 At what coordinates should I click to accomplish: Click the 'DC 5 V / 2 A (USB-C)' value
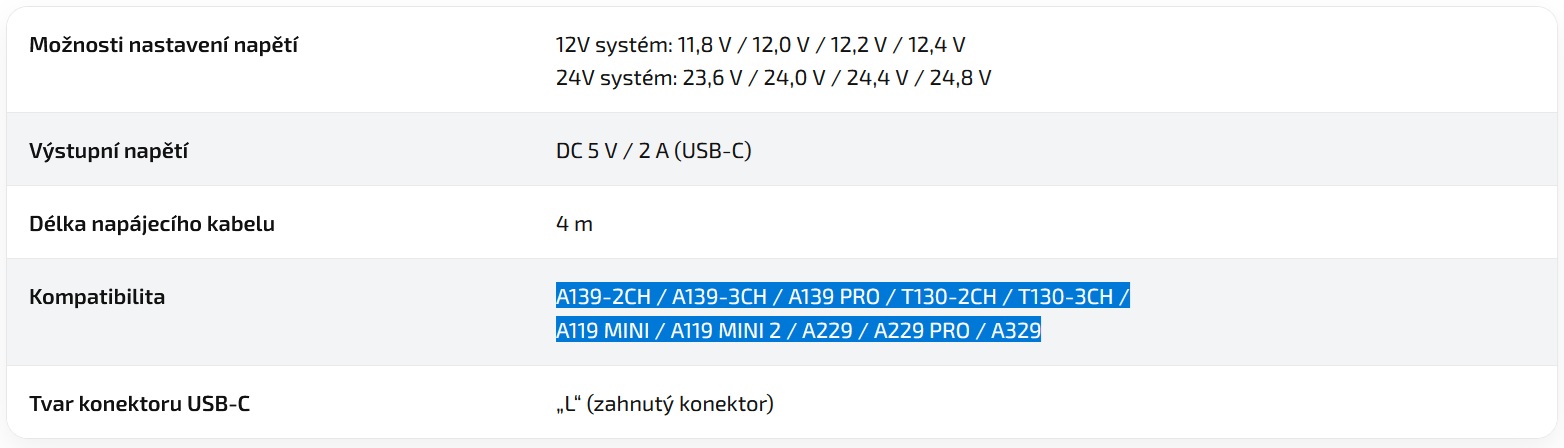[654, 151]
